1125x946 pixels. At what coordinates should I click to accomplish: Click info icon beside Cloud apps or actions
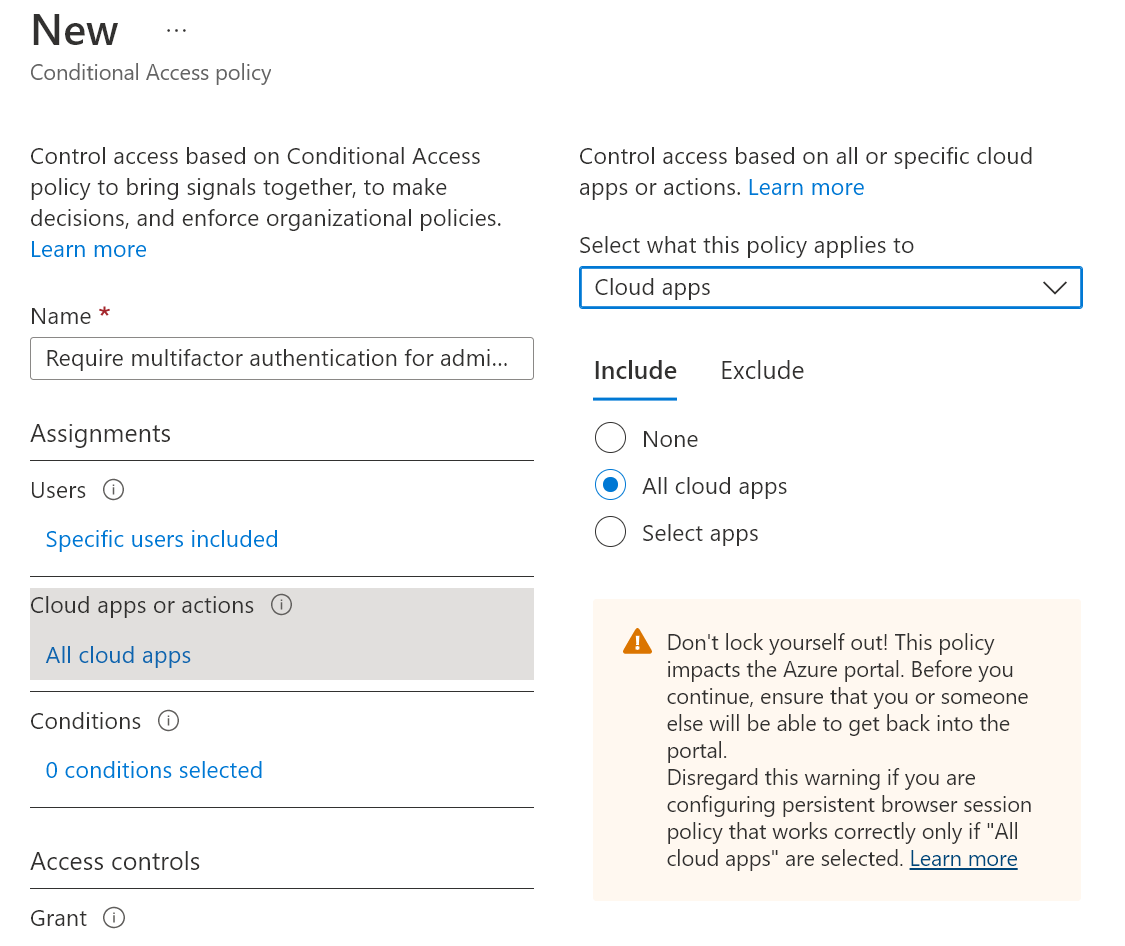[282, 605]
